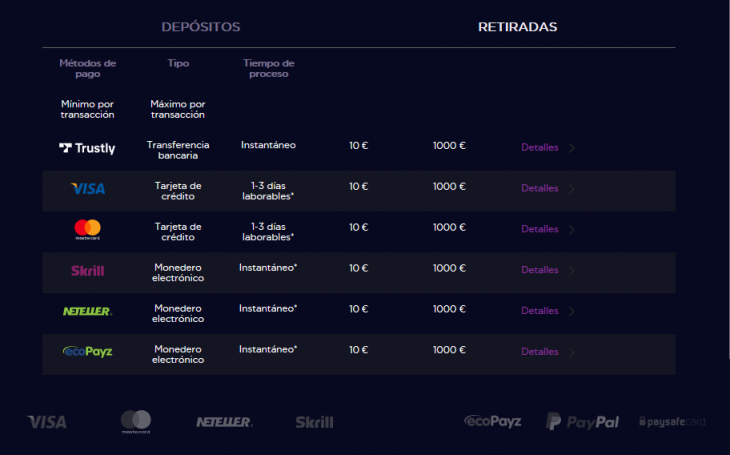Image resolution: width=730 pixels, height=455 pixels.
Task: Click '10 €' minimum in Trustly row
Action: pos(358,146)
